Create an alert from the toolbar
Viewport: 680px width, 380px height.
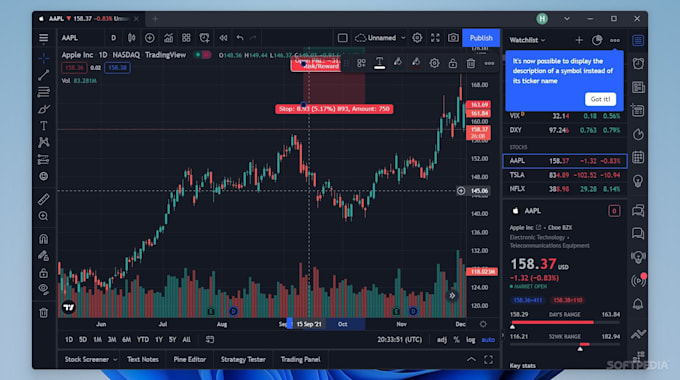[204, 38]
